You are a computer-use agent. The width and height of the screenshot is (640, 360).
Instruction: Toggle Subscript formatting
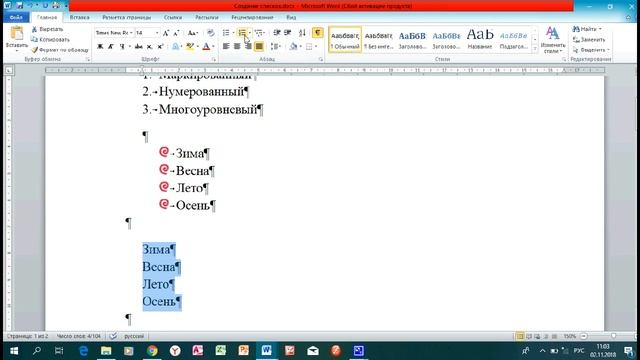(x=150, y=47)
